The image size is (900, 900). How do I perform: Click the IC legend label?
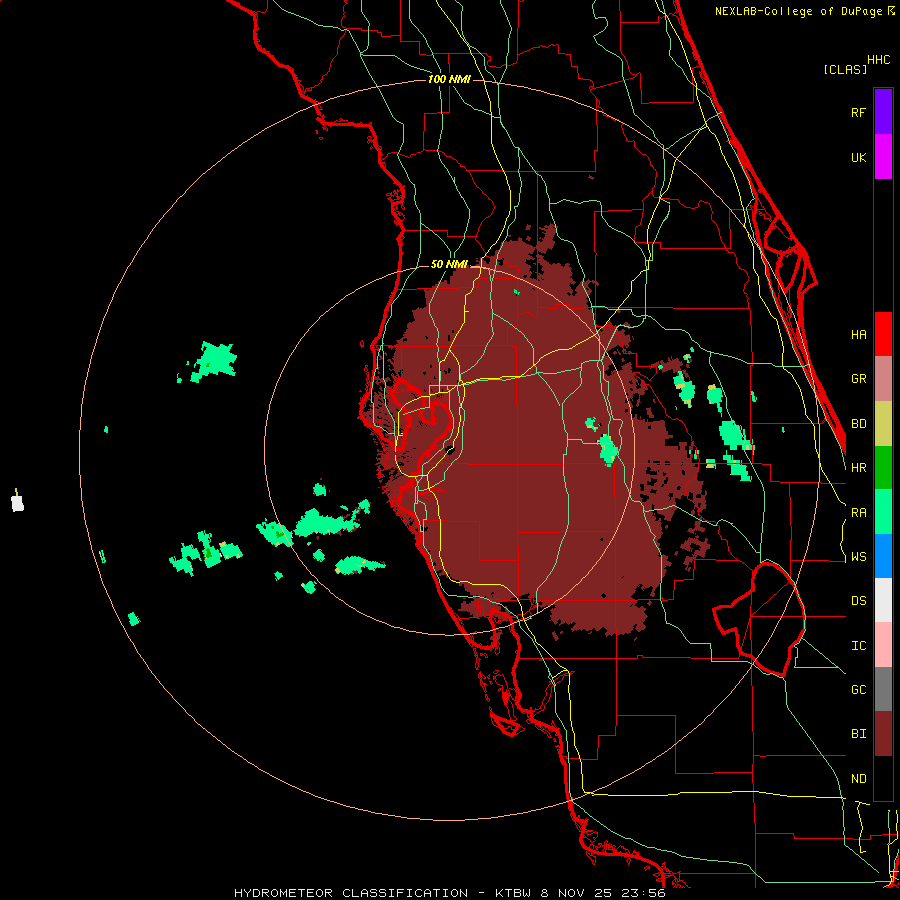pos(858,646)
